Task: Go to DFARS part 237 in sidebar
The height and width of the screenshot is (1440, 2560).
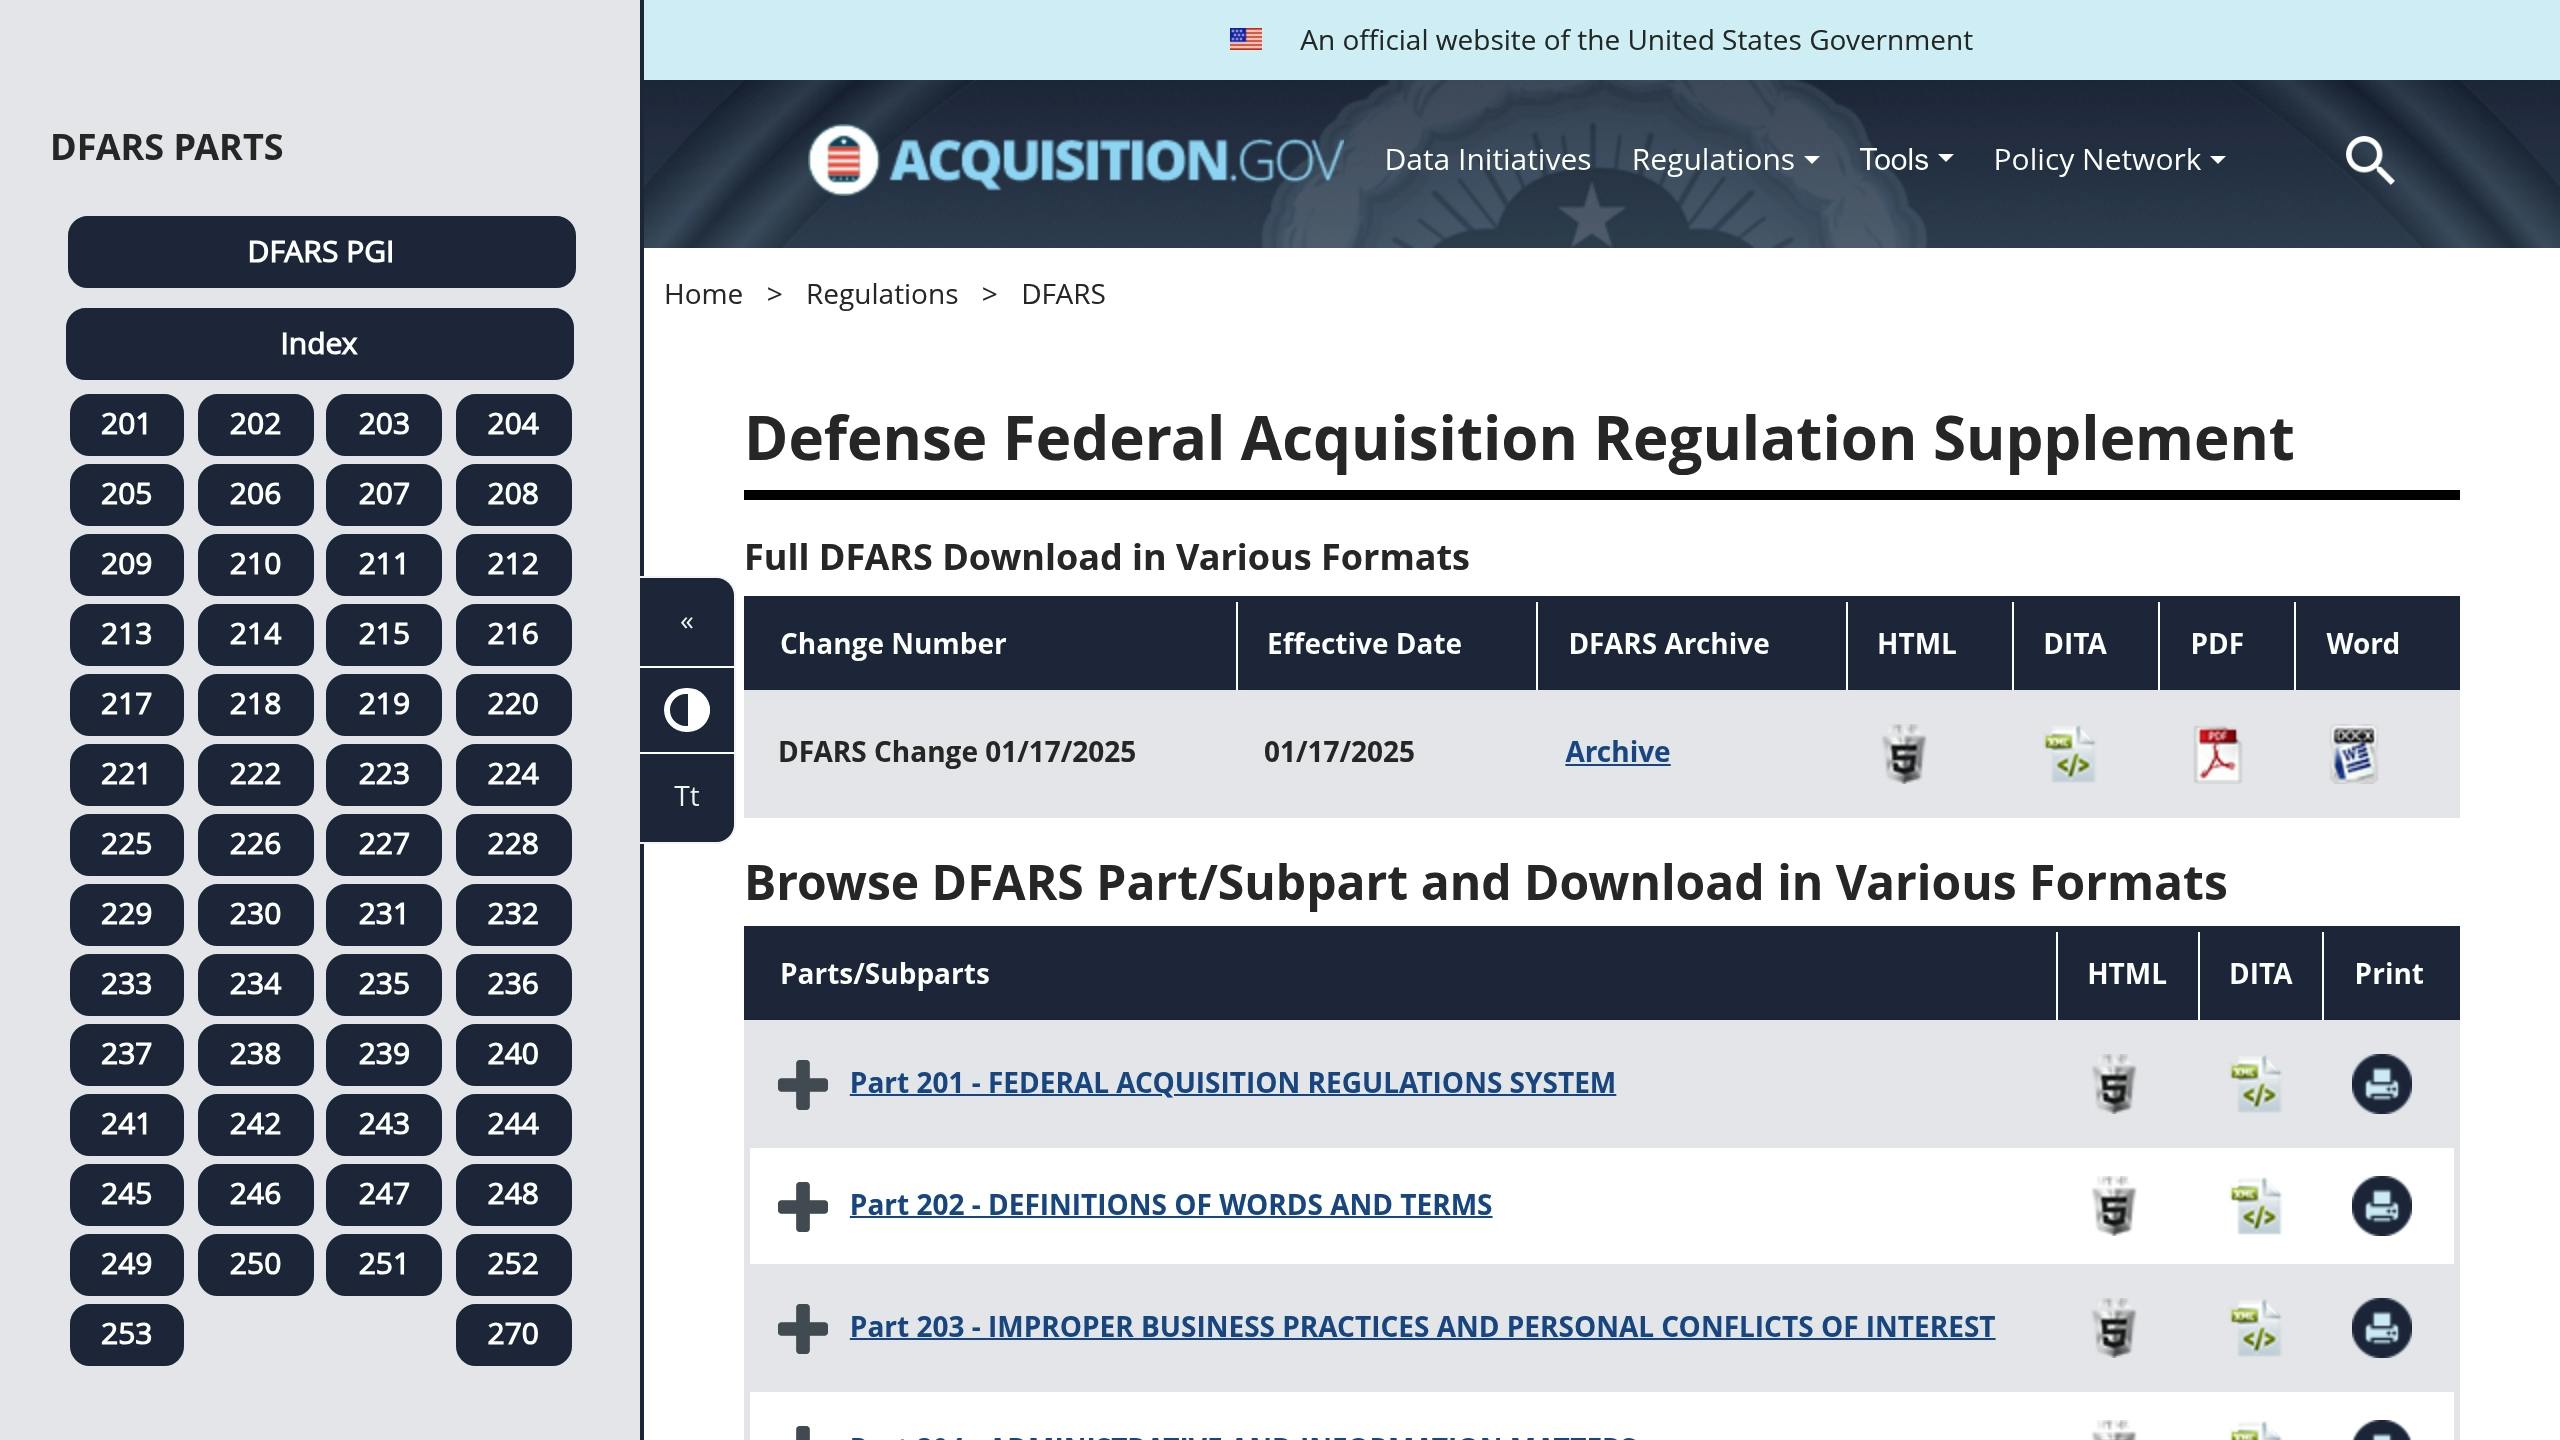Action: click(x=127, y=1055)
